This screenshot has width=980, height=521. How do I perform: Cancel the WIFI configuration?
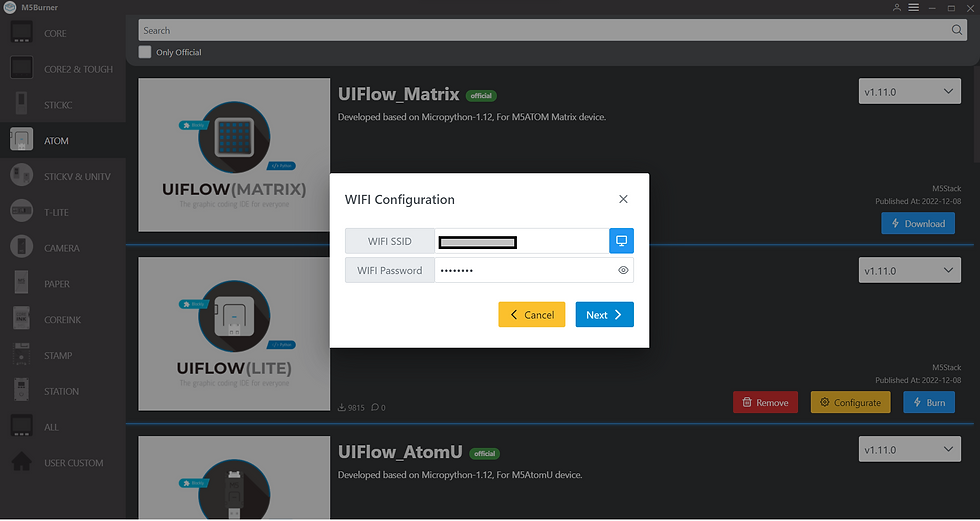(532, 314)
